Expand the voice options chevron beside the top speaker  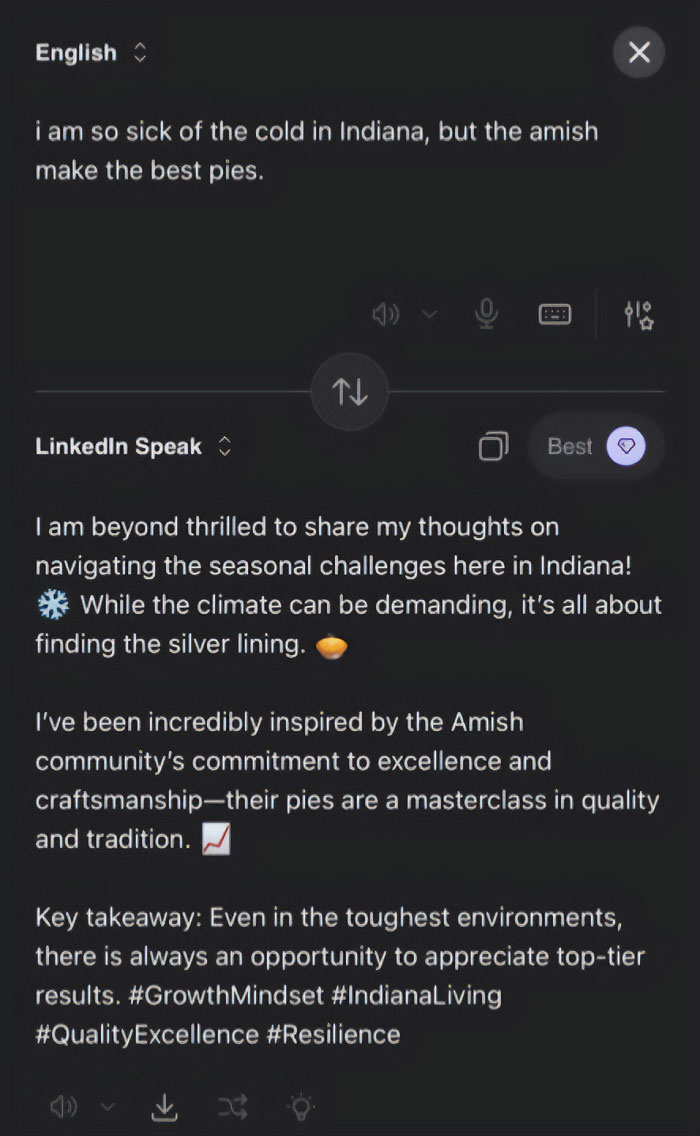pyautogui.click(x=430, y=313)
